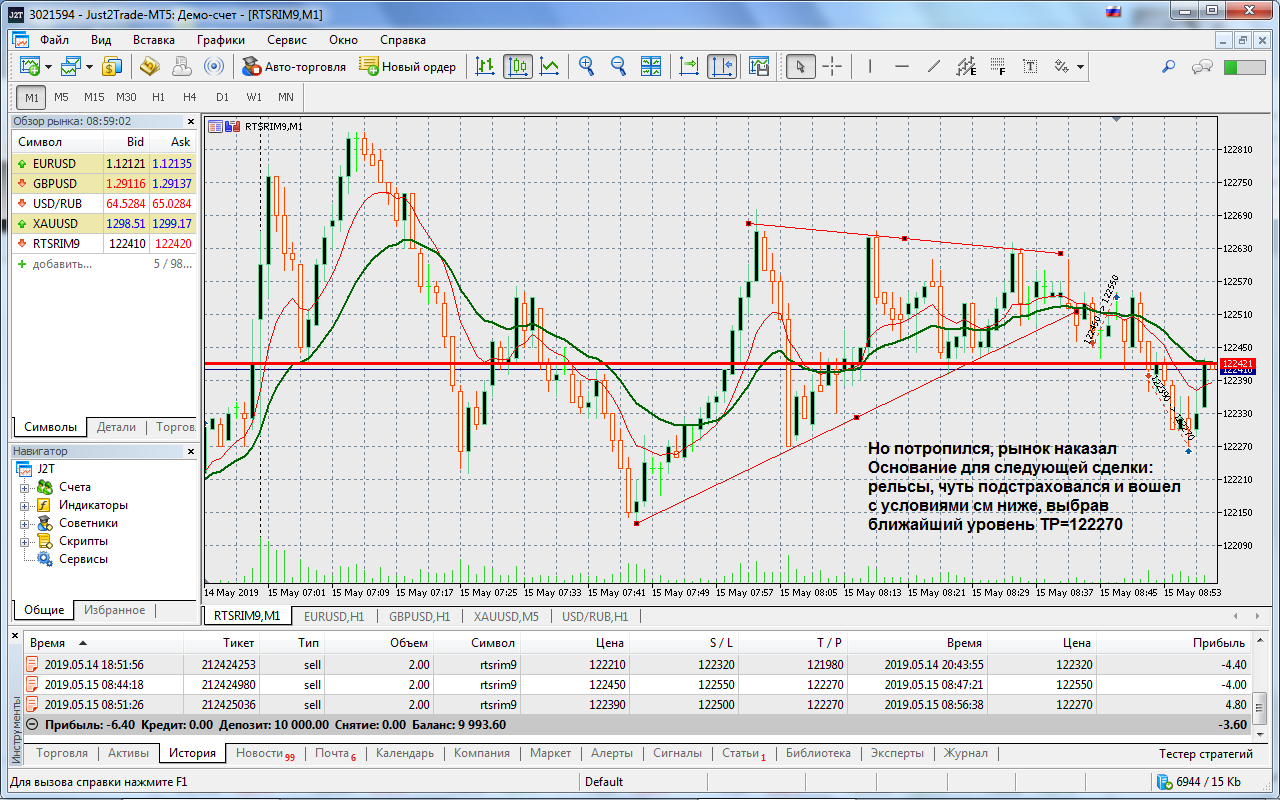Select the H1 timeframe button
This screenshot has height=800, width=1280.
coord(158,97)
